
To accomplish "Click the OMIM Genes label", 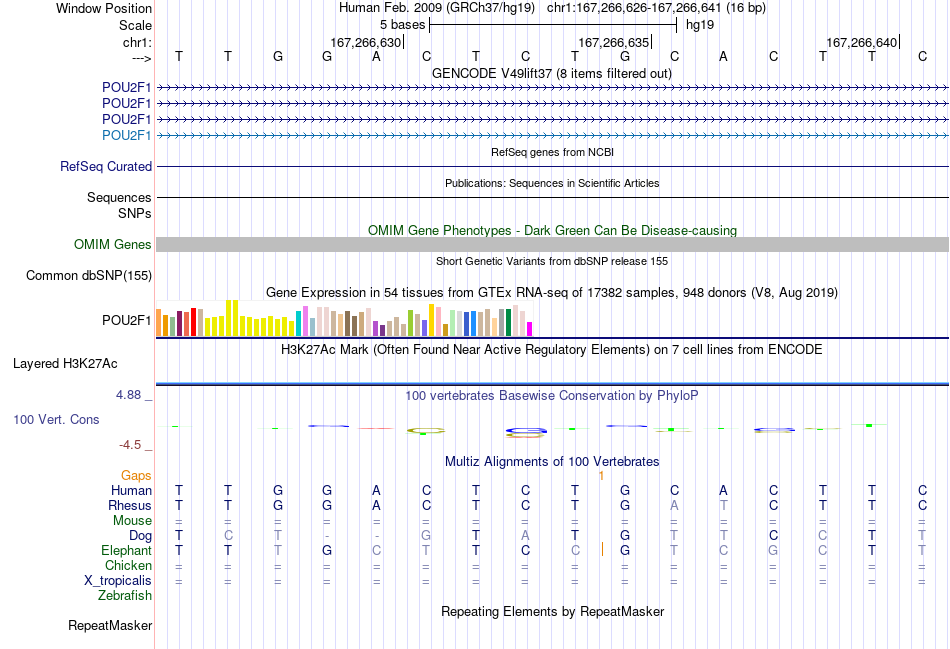I will (113, 244).
